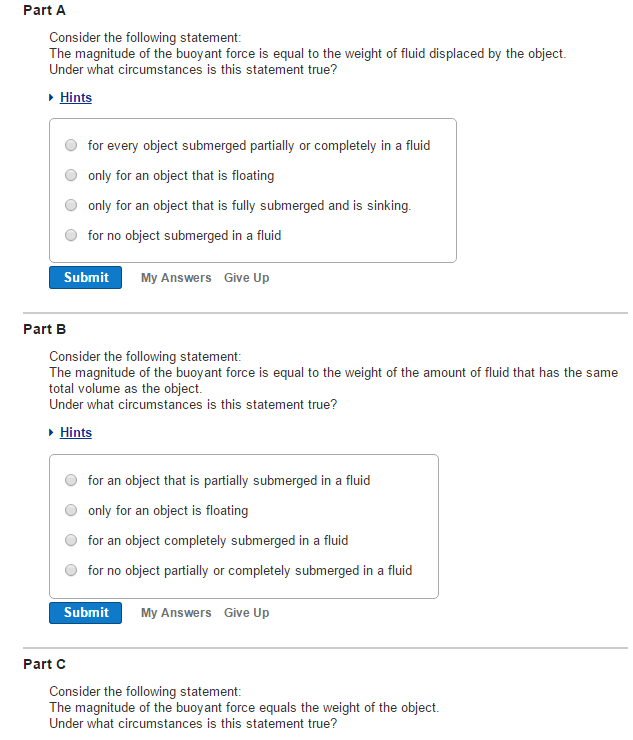This screenshot has width=633, height=740.
Task: Click the Part C heading
Action: pos(44,664)
